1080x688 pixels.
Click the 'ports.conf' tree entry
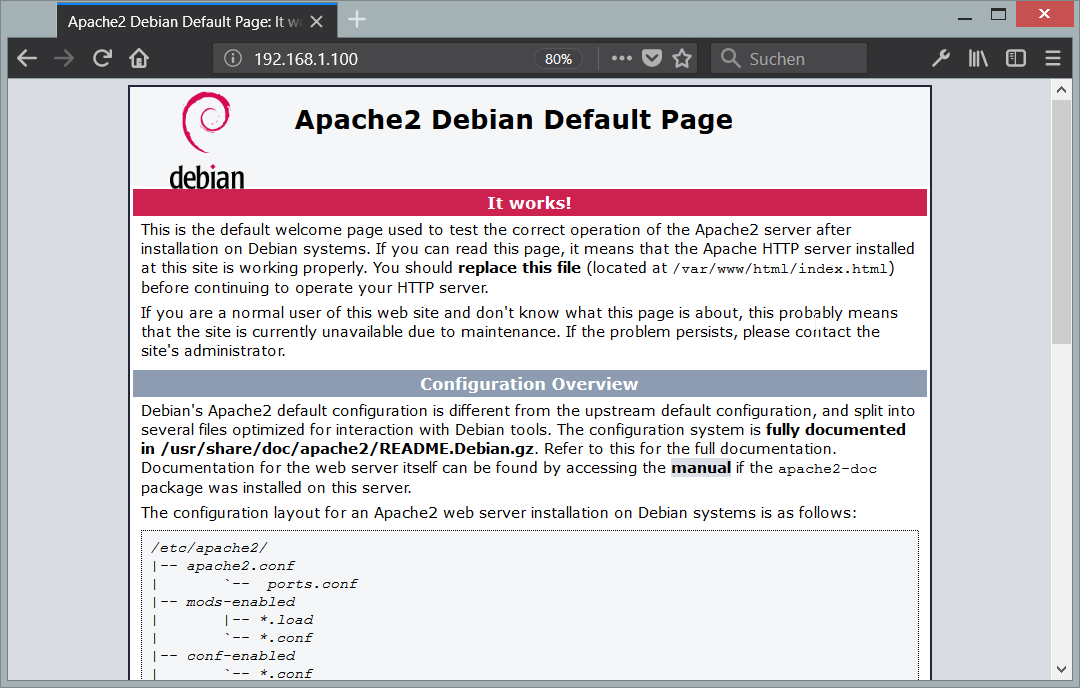click(312, 584)
